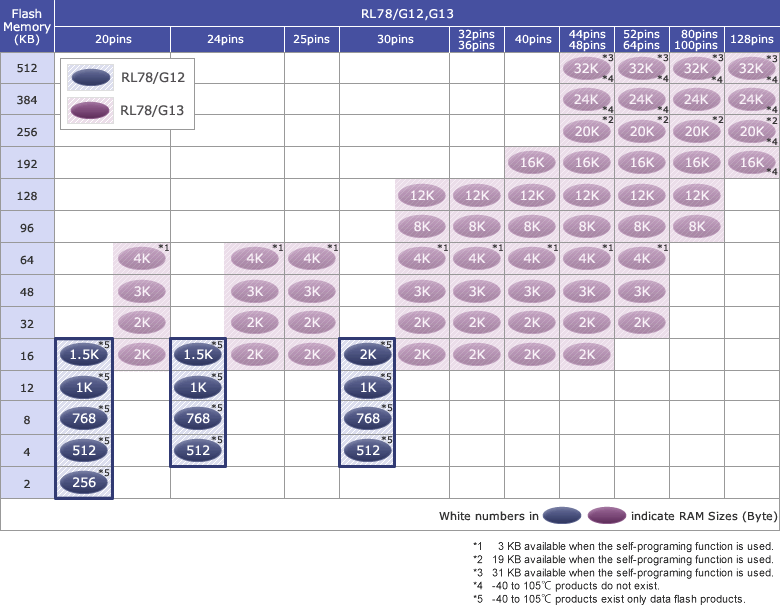Click the purple oval before indicate RAM Sizes
The width and height of the screenshot is (780, 615).
click(606, 515)
